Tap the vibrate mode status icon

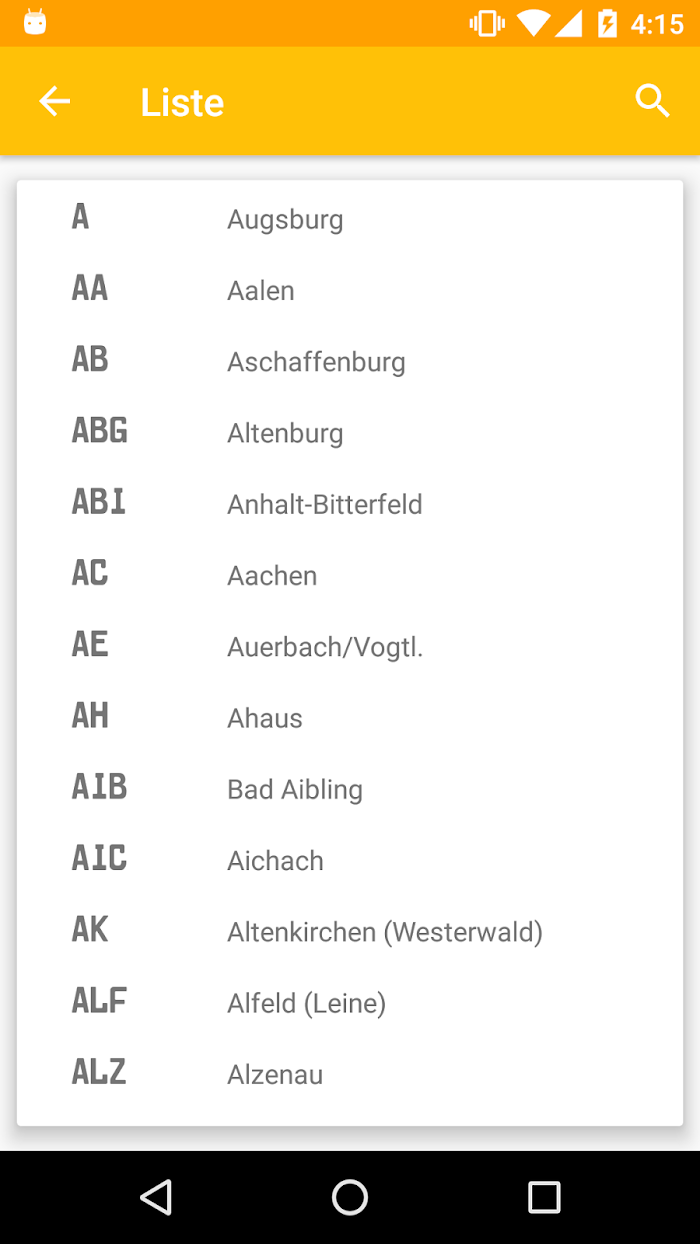coord(487,23)
